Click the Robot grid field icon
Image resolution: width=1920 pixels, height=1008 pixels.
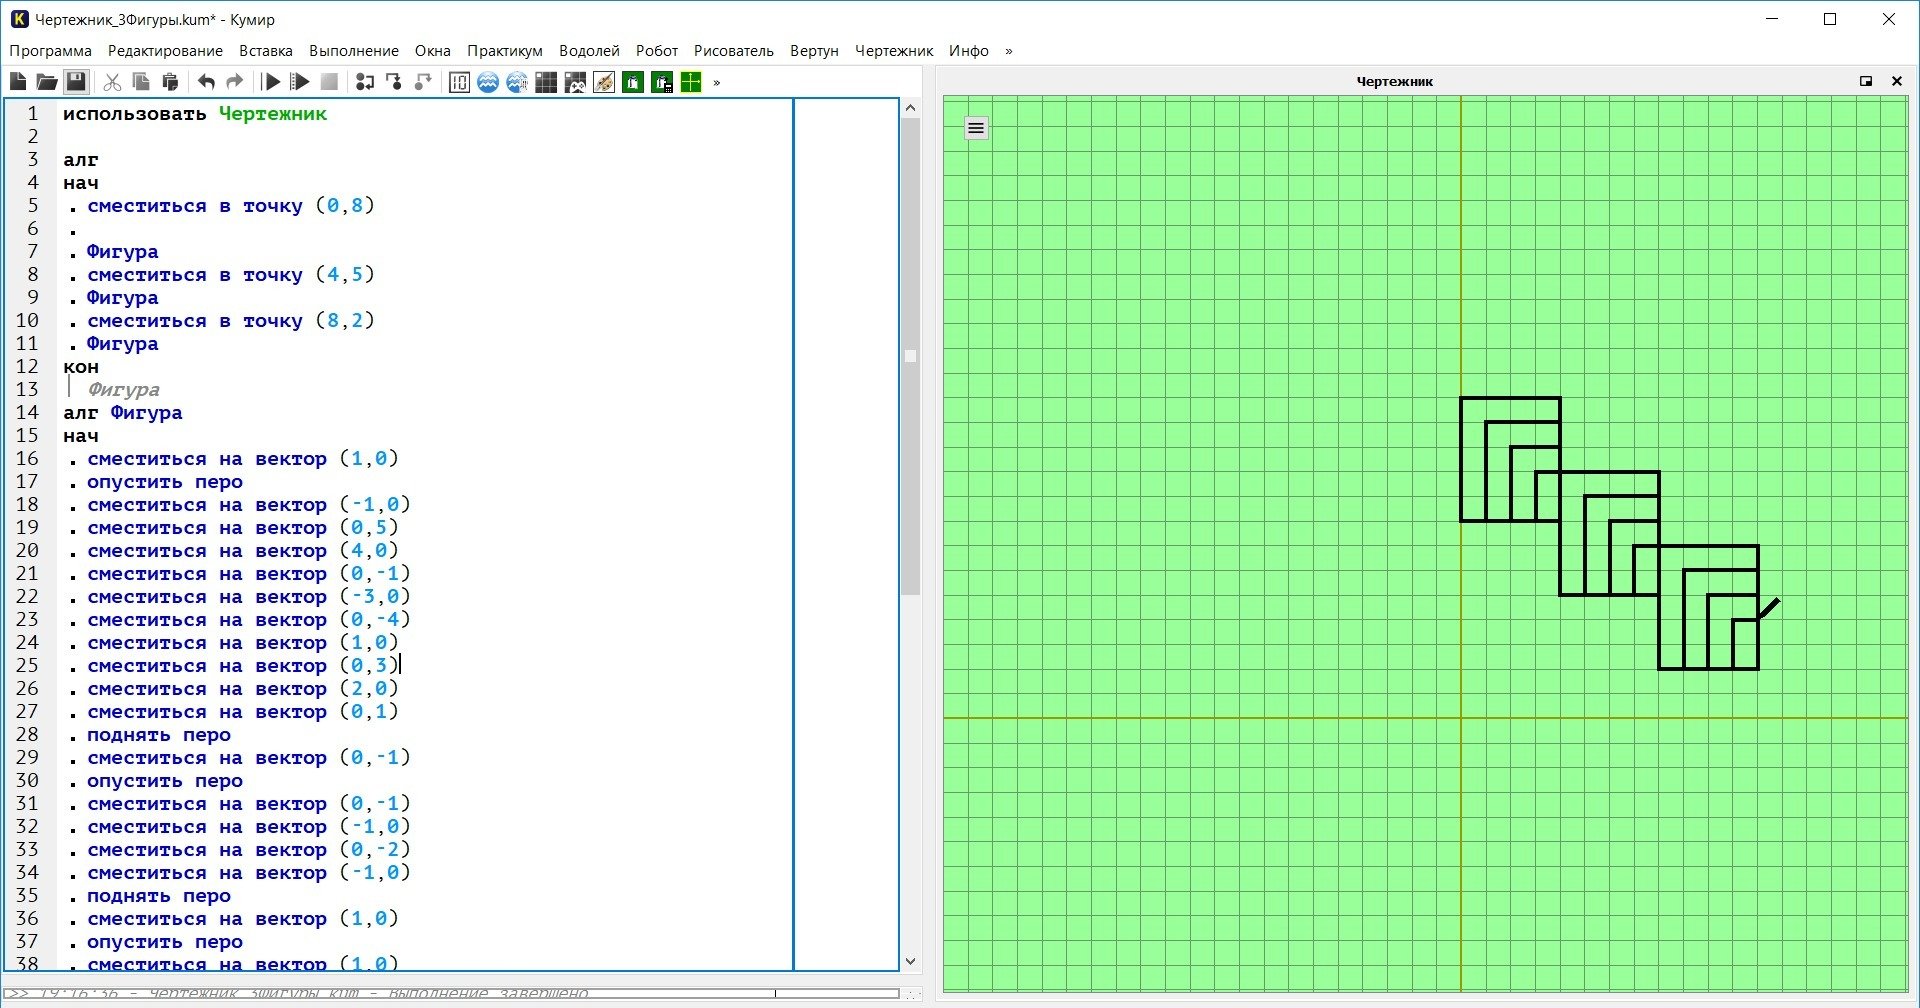(x=546, y=82)
